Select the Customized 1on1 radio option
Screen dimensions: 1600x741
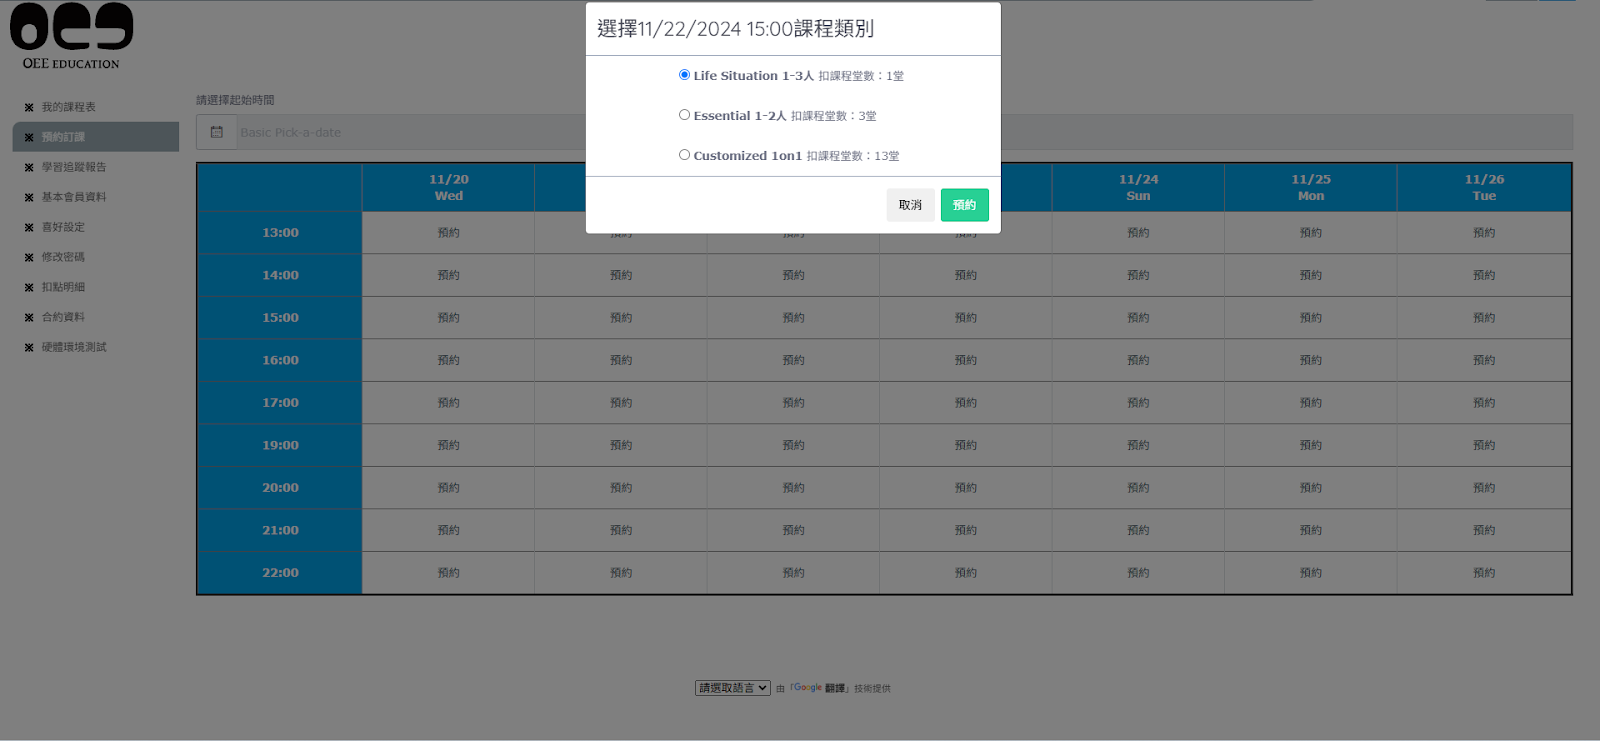pos(685,155)
